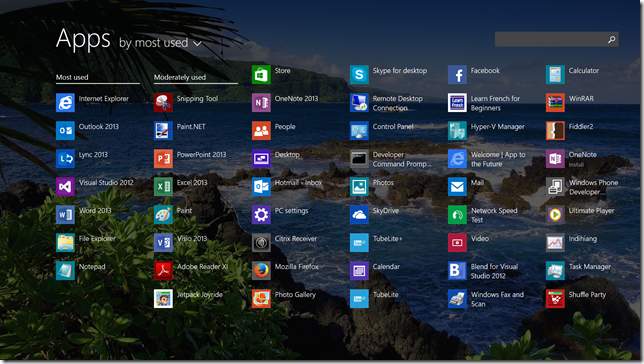This screenshot has height=364, width=644.
Task: Open the purple Calendar icon
Action: tap(359, 270)
